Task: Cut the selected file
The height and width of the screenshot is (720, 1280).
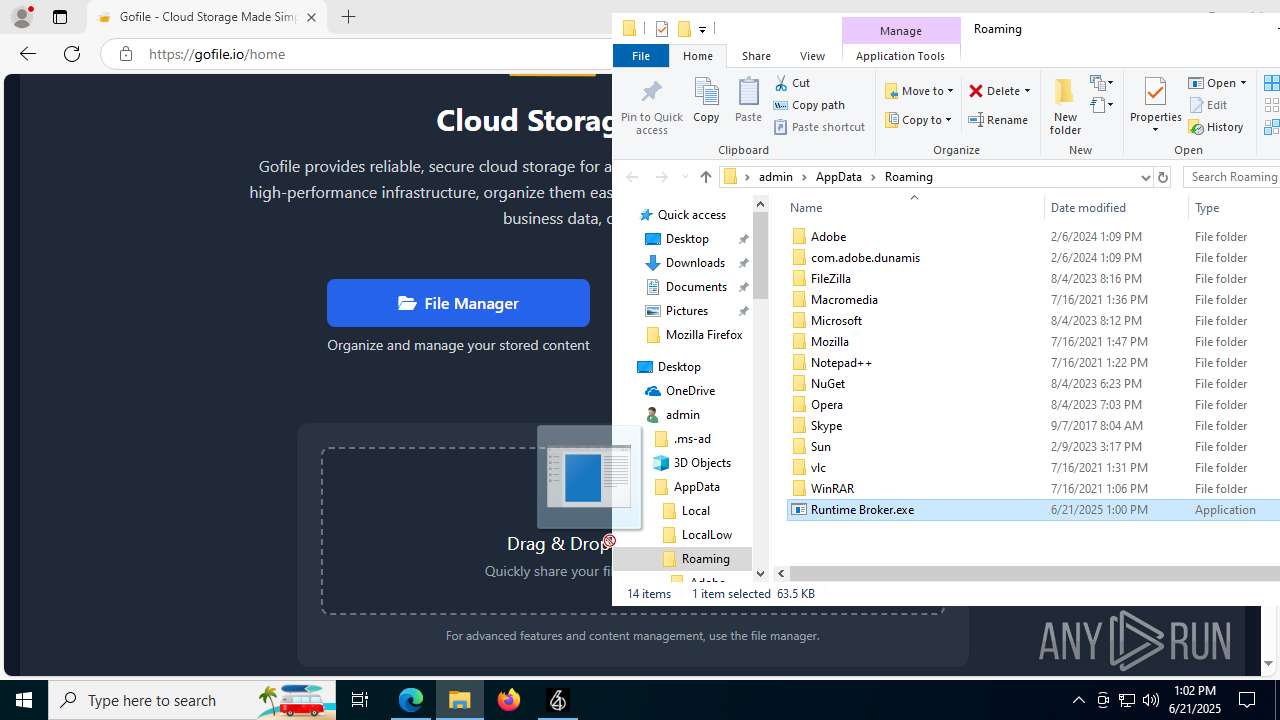Action: [792, 83]
